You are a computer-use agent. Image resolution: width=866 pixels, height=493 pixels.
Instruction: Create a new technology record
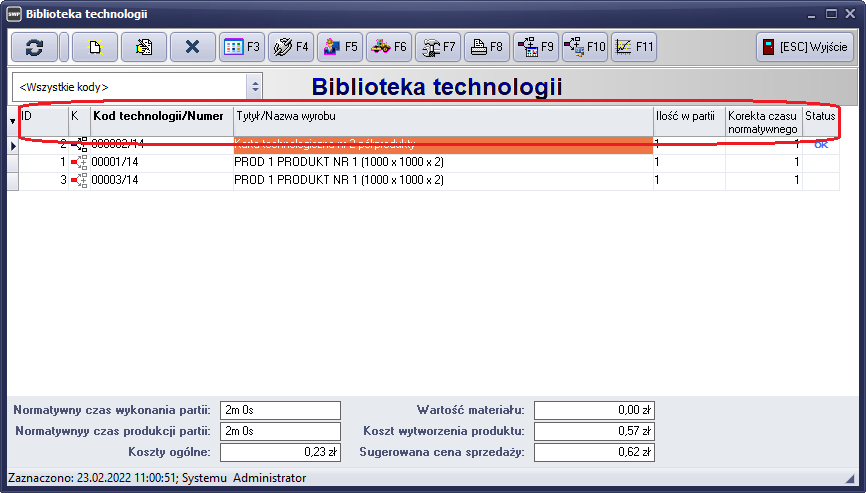pos(94,47)
